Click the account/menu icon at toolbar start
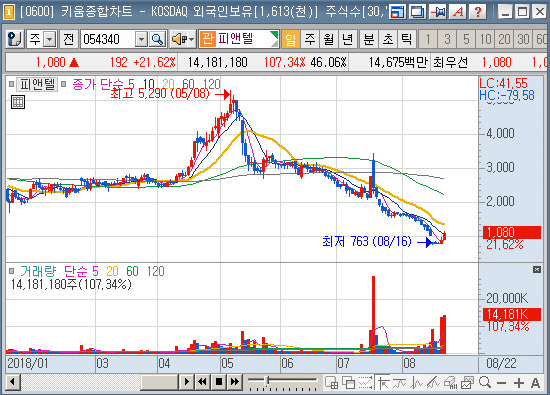550x395 pixels. (15, 39)
